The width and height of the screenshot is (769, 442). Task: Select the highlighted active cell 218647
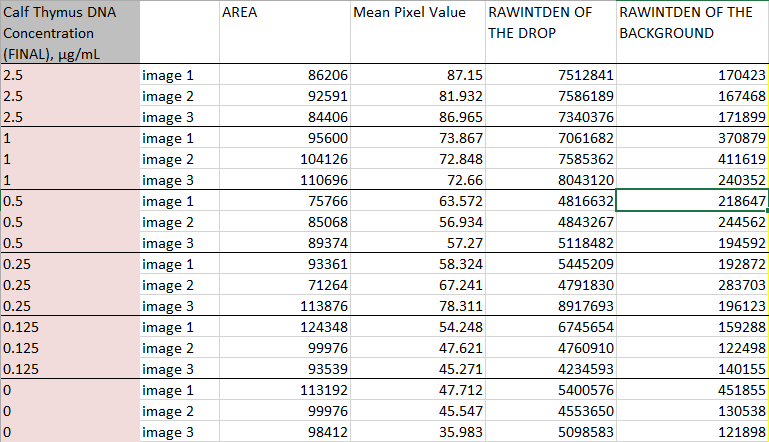[691, 201]
